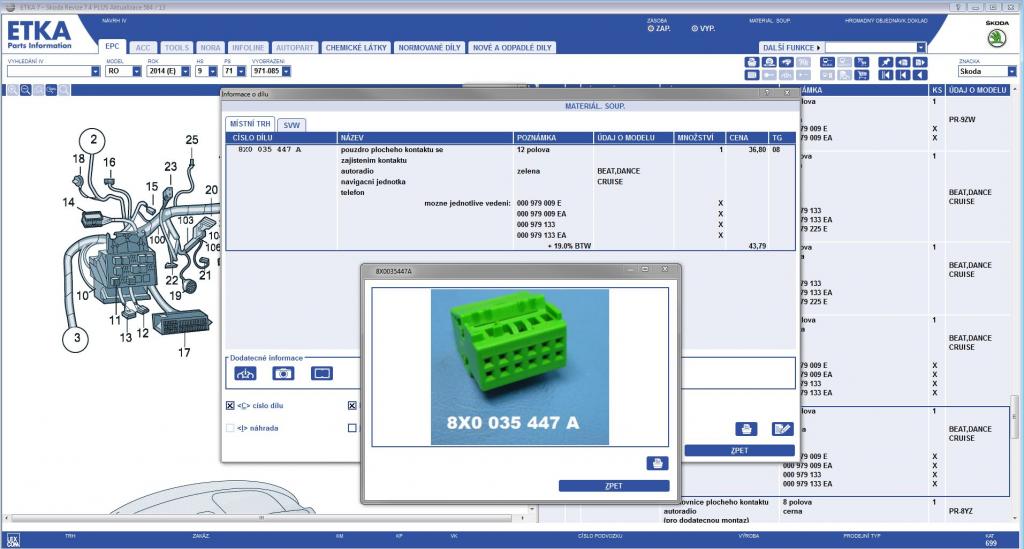Select the ZAP radio button
The image size is (1024, 549).
(x=650, y=29)
